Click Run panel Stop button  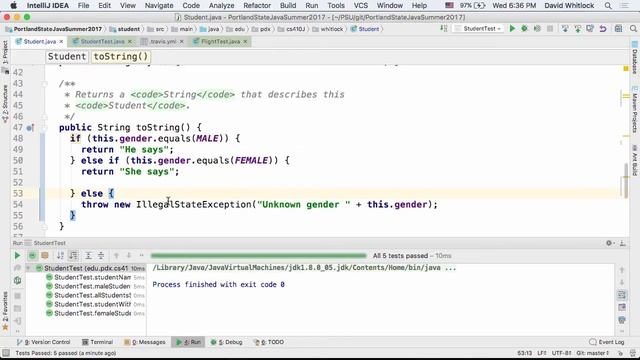coord(17,296)
